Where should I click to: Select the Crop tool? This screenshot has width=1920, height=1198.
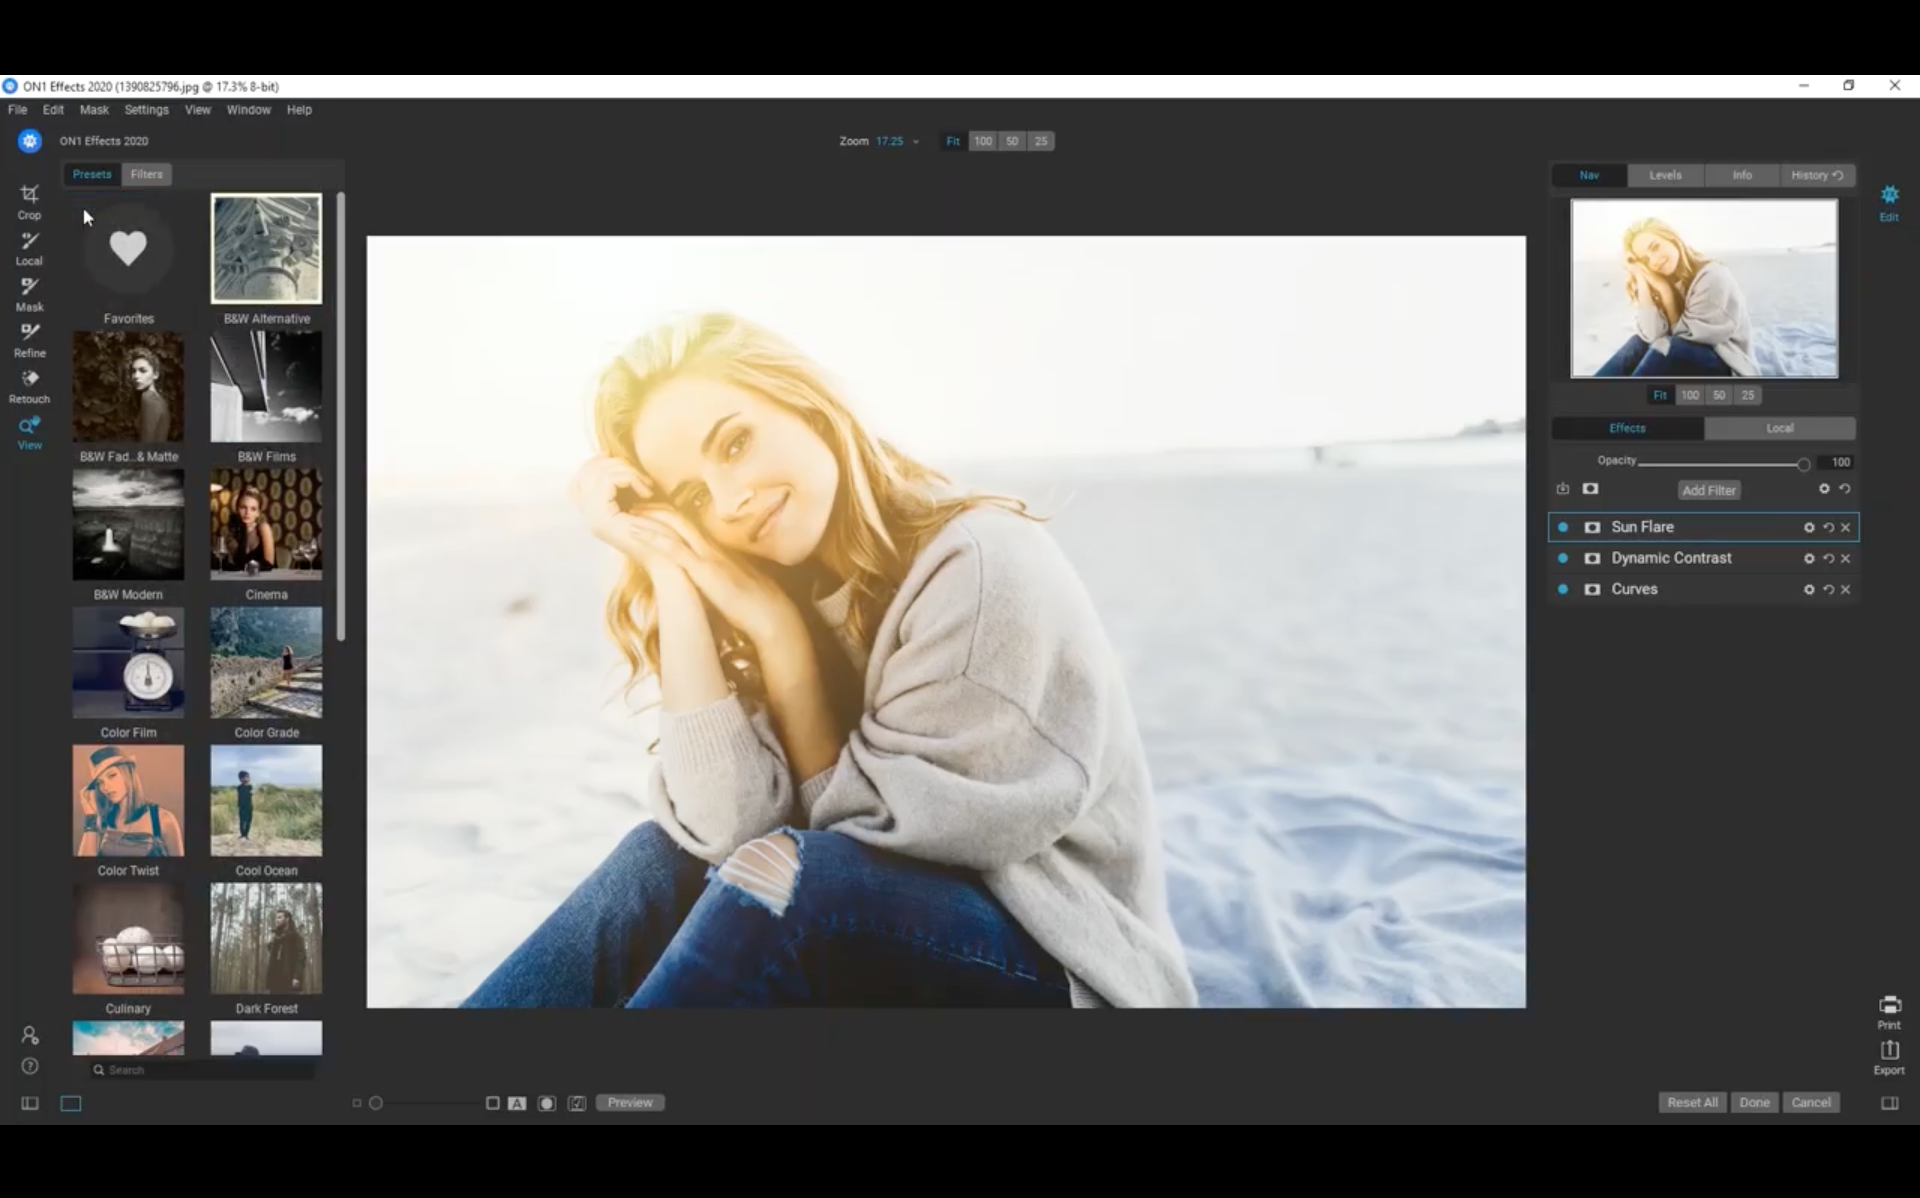tap(29, 200)
